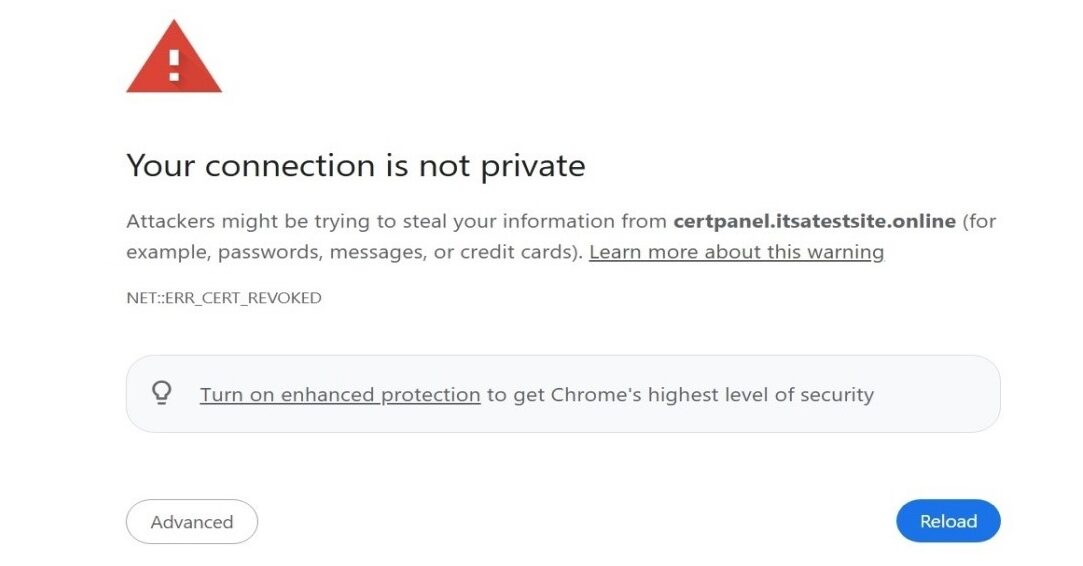Click the white exclamation mark inside the triangle
Screen dimensions: 1083x566
click(174, 64)
